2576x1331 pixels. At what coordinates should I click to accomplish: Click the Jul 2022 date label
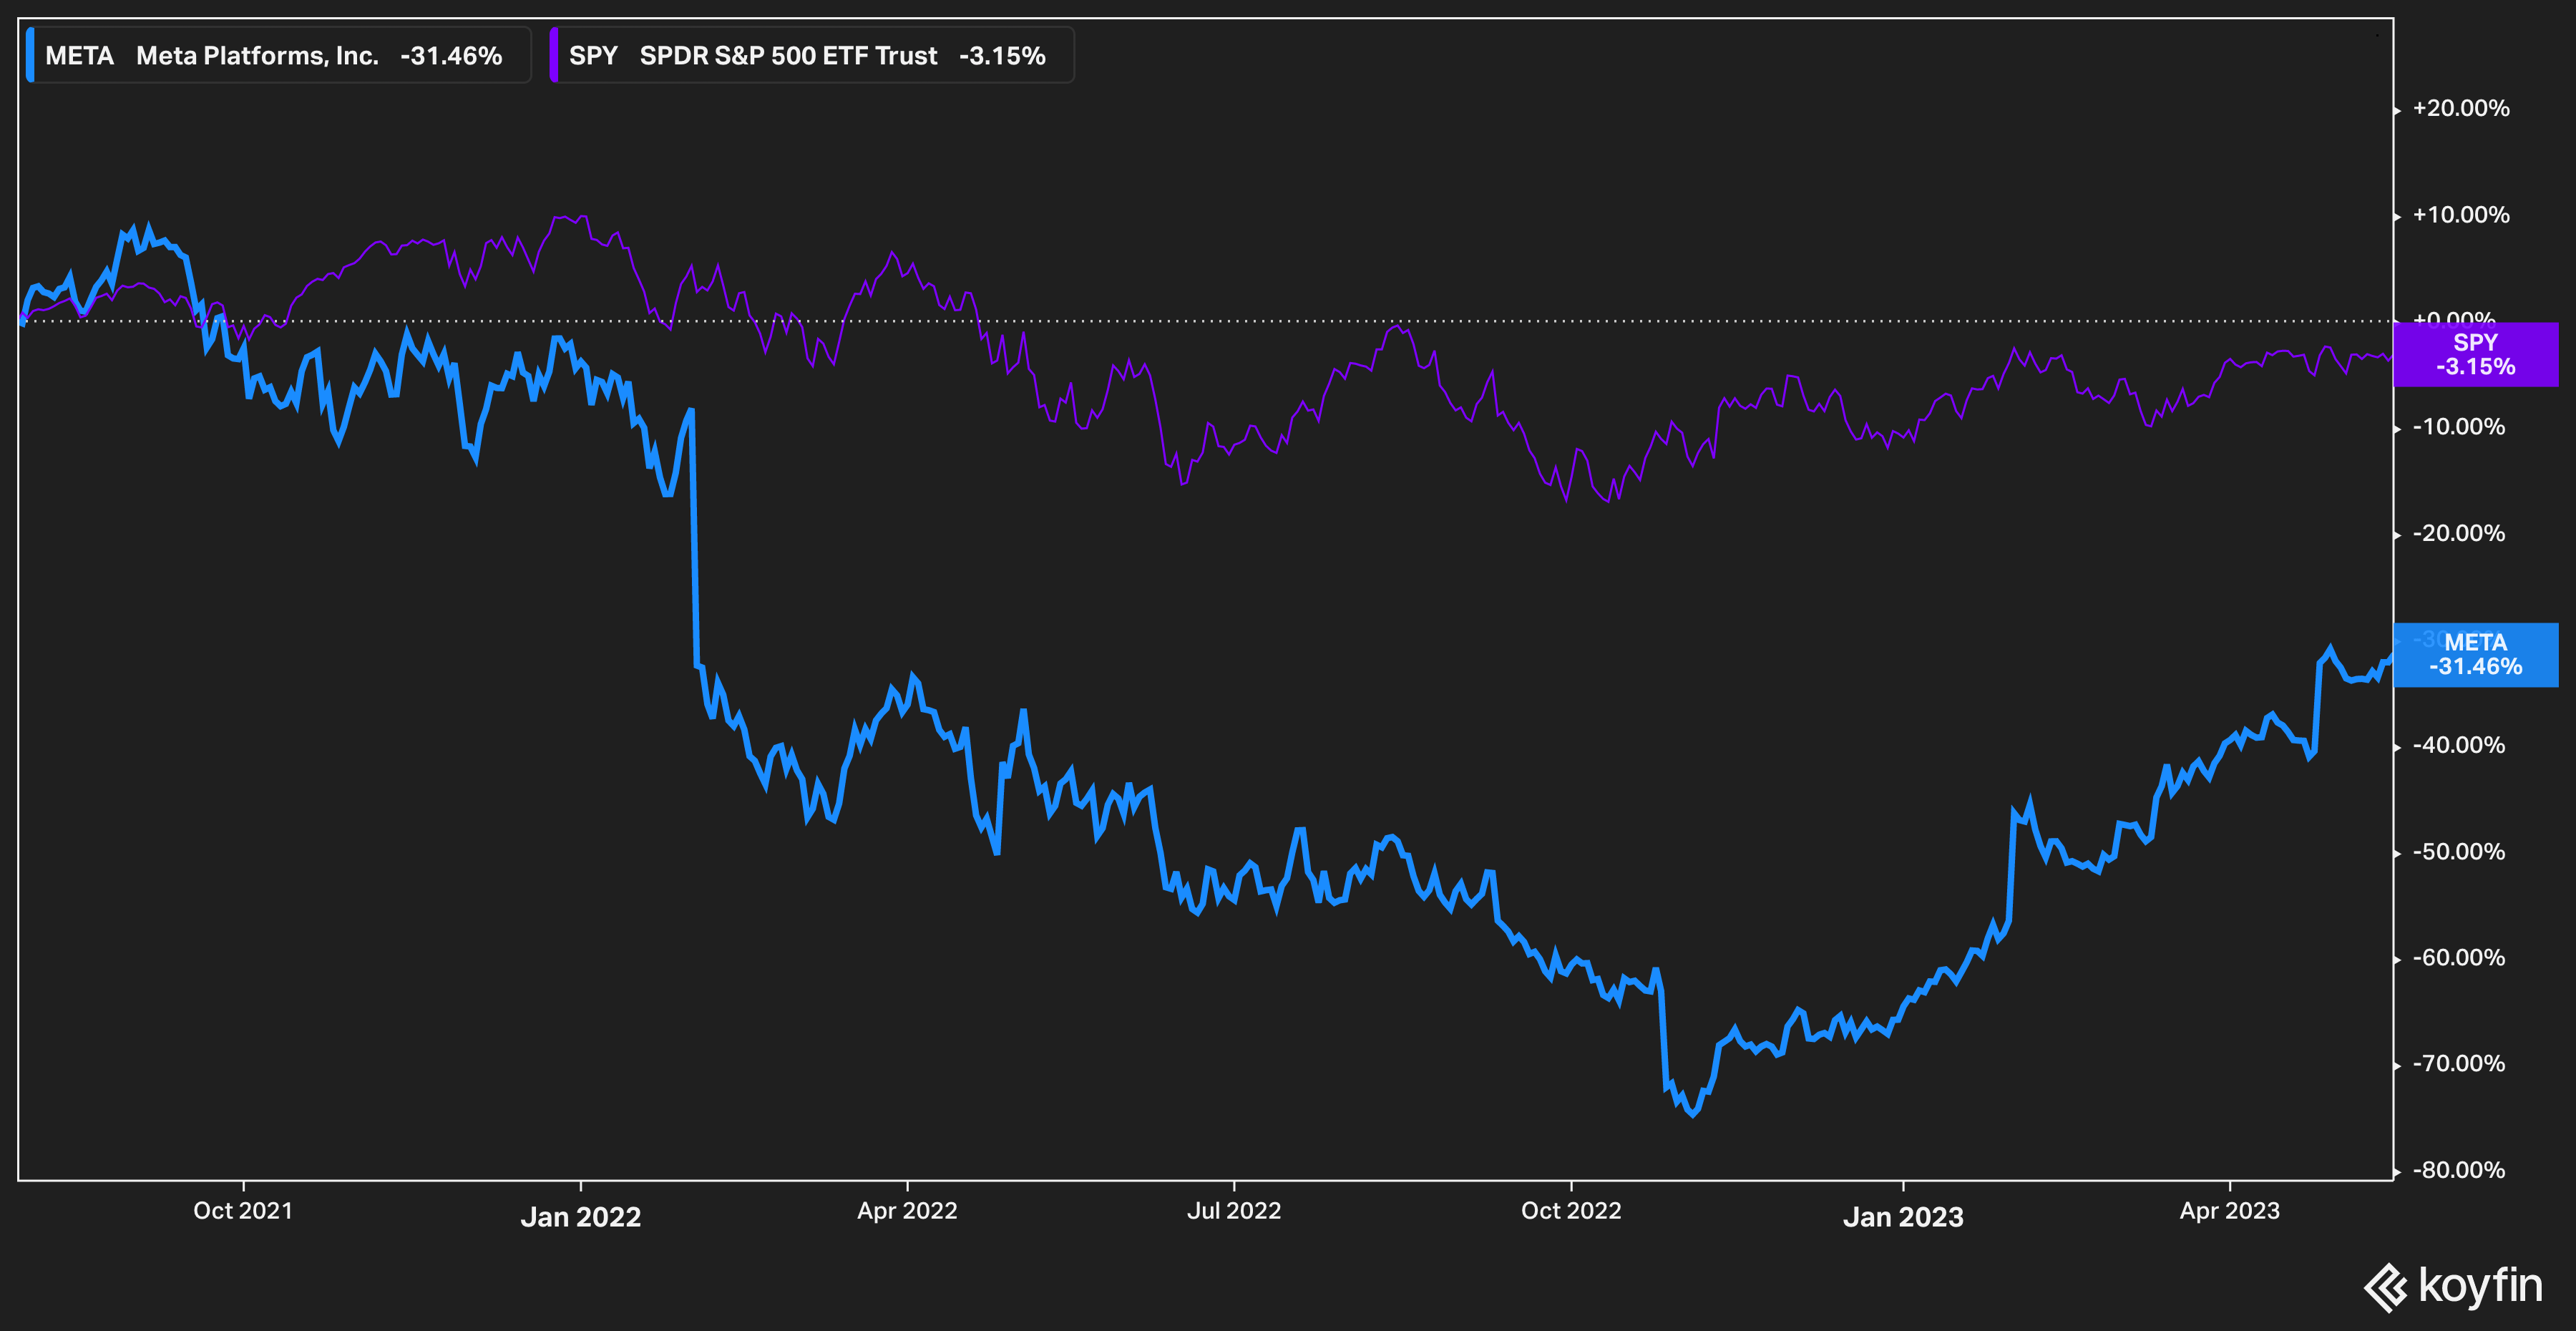[x=1233, y=1211]
